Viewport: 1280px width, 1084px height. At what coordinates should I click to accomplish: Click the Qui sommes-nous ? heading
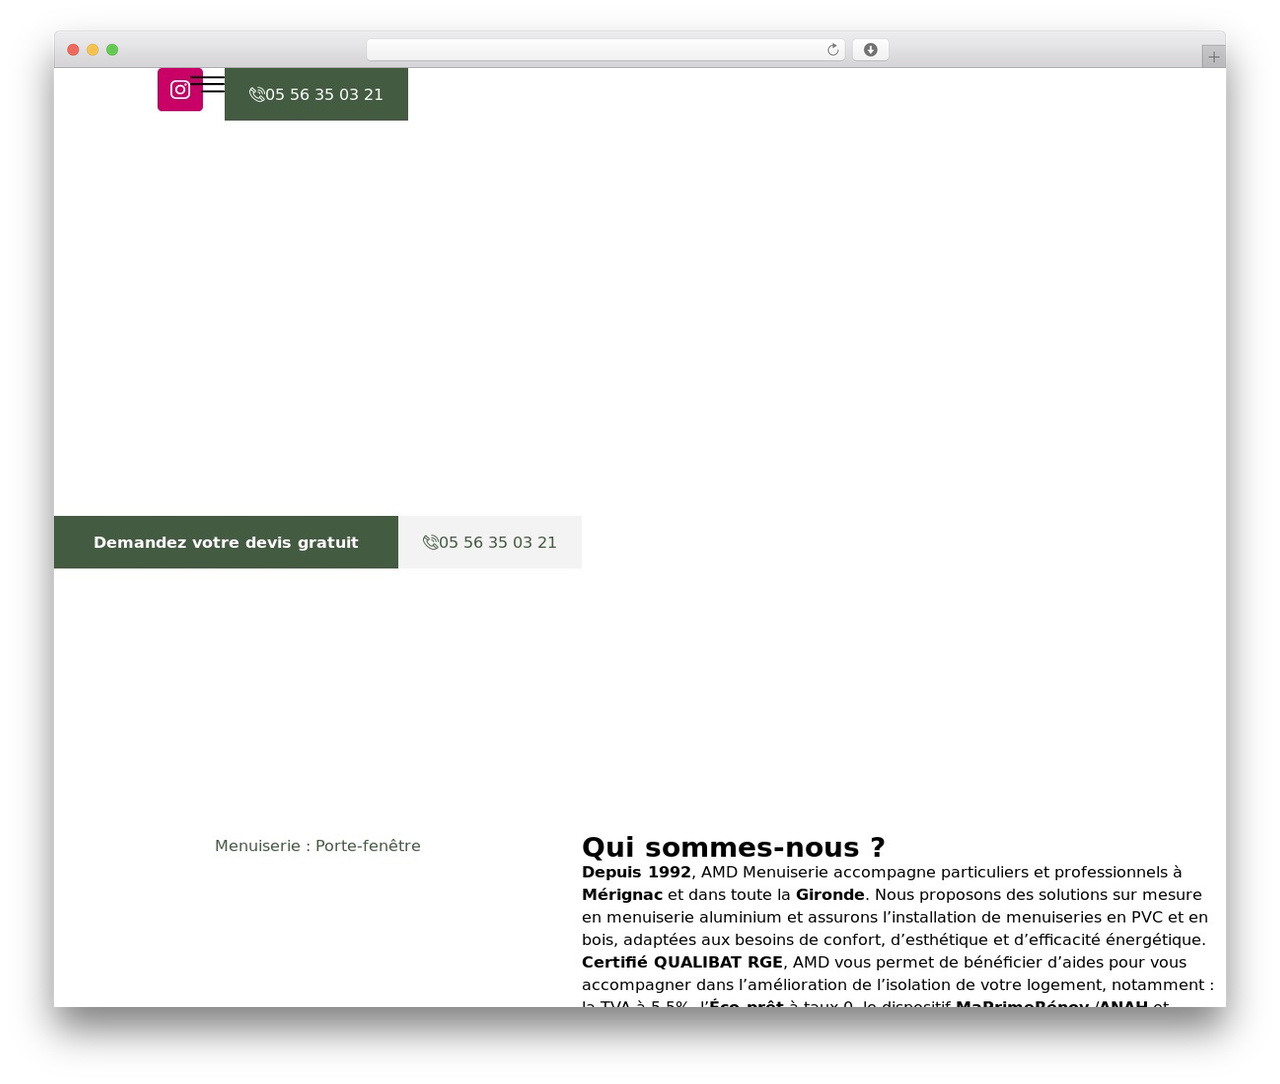pos(733,847)
